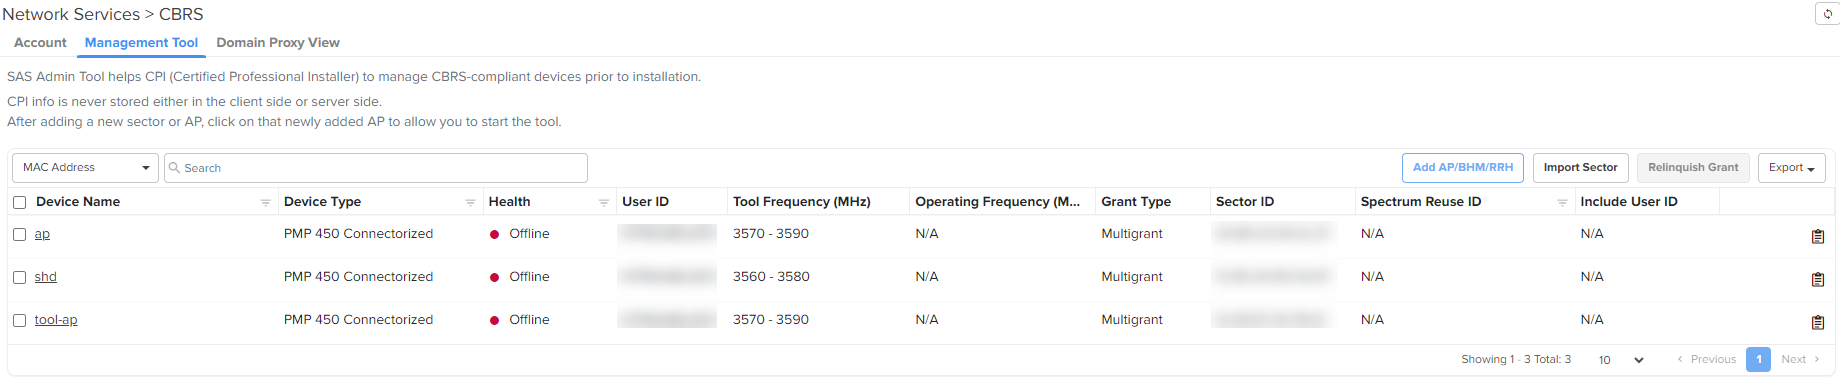
Task: Tick the checkbox for device shd
Action: pyautogui.click(x=19, y=277)
